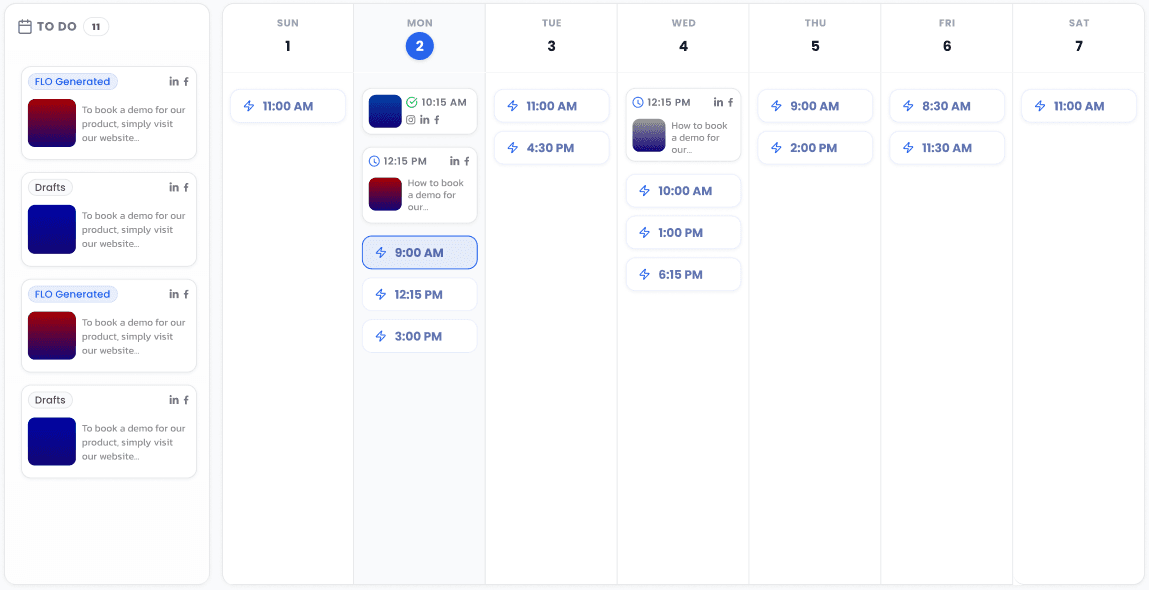Select the highlighted MON 2 day header
1149x590 pixels.
[x=420, y=38]
